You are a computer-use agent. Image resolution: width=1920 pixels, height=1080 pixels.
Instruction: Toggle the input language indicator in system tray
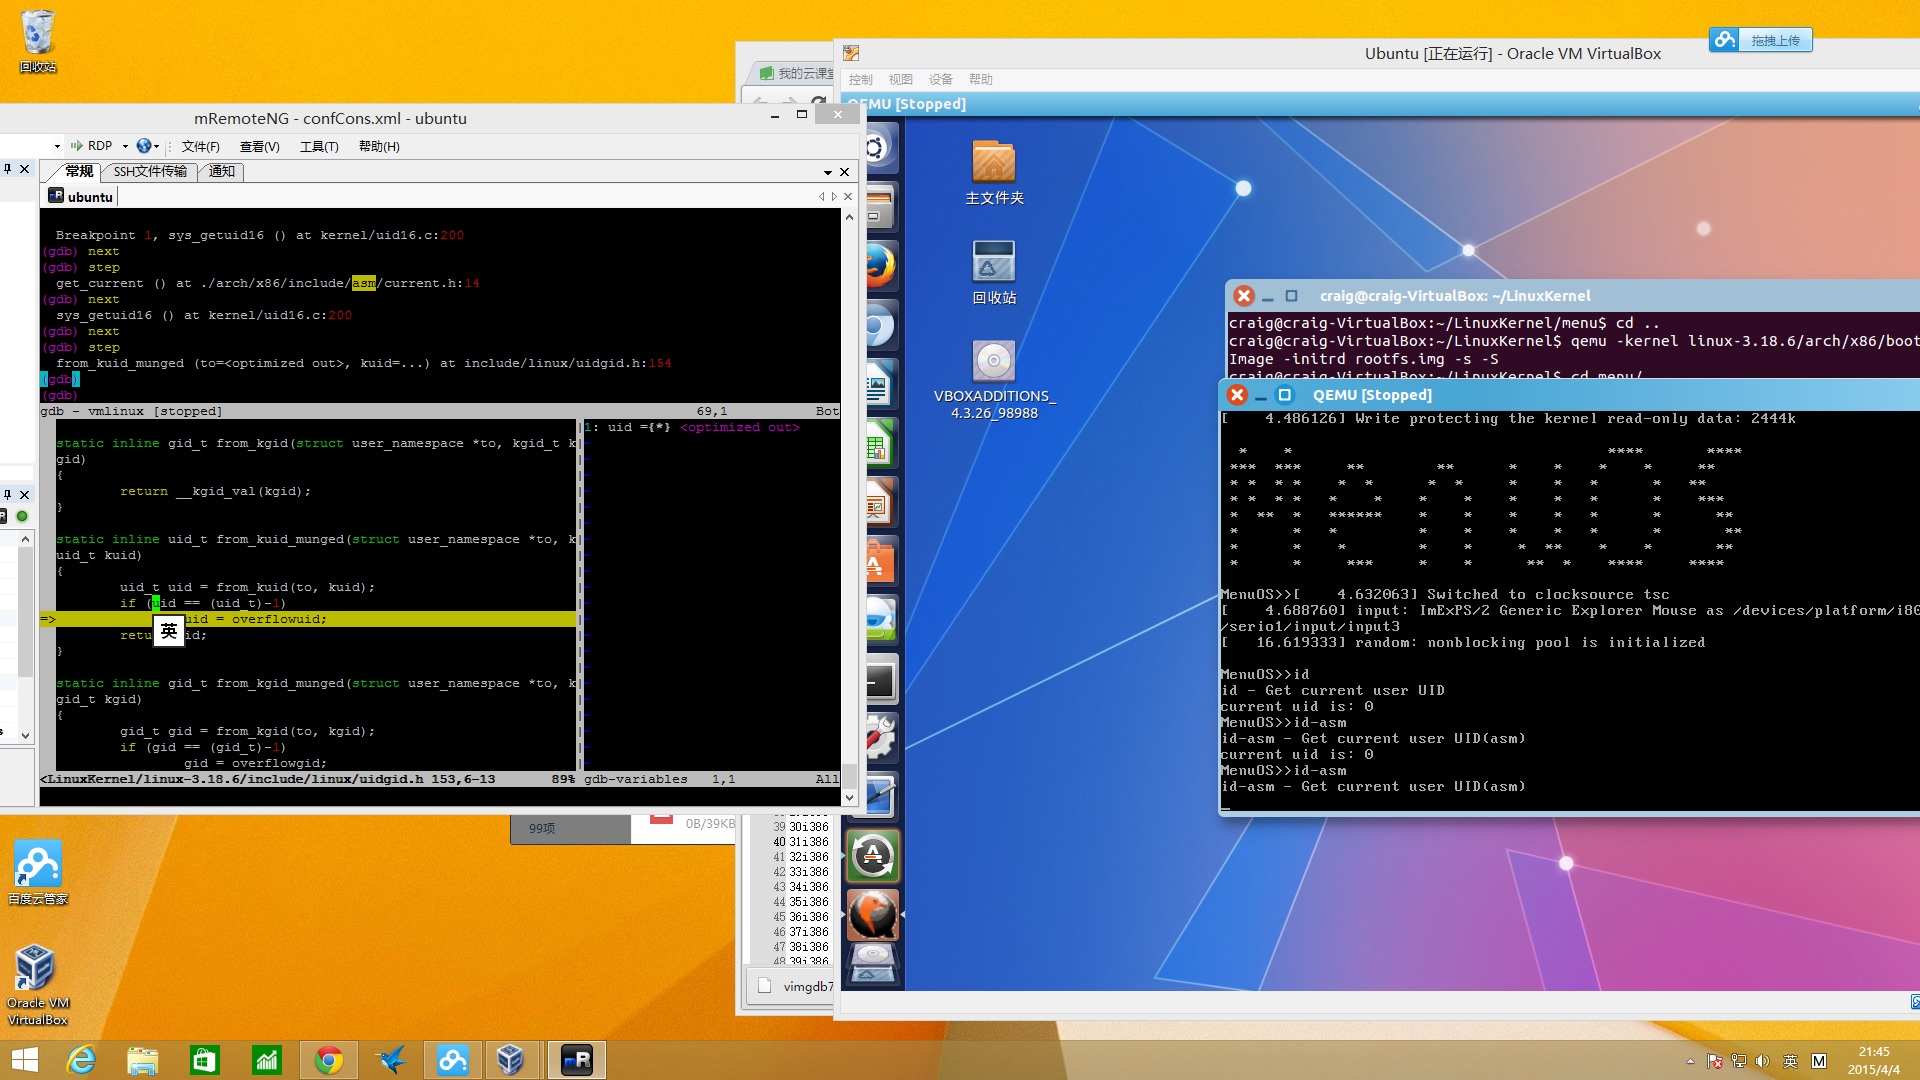coord(1790,1061)
